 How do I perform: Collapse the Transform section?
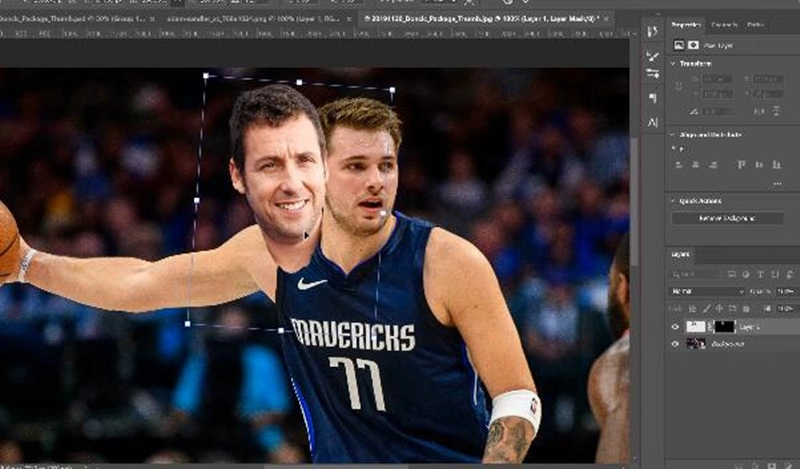pos(674,63)
